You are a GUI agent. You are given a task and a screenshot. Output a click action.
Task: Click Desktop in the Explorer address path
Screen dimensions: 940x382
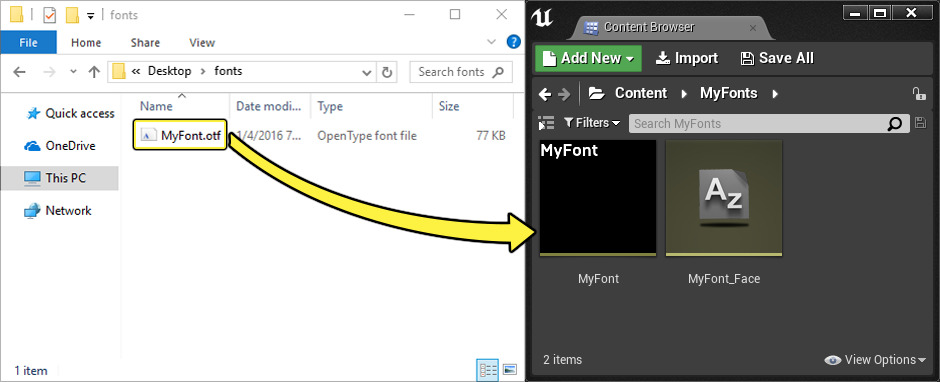[170, 71]
